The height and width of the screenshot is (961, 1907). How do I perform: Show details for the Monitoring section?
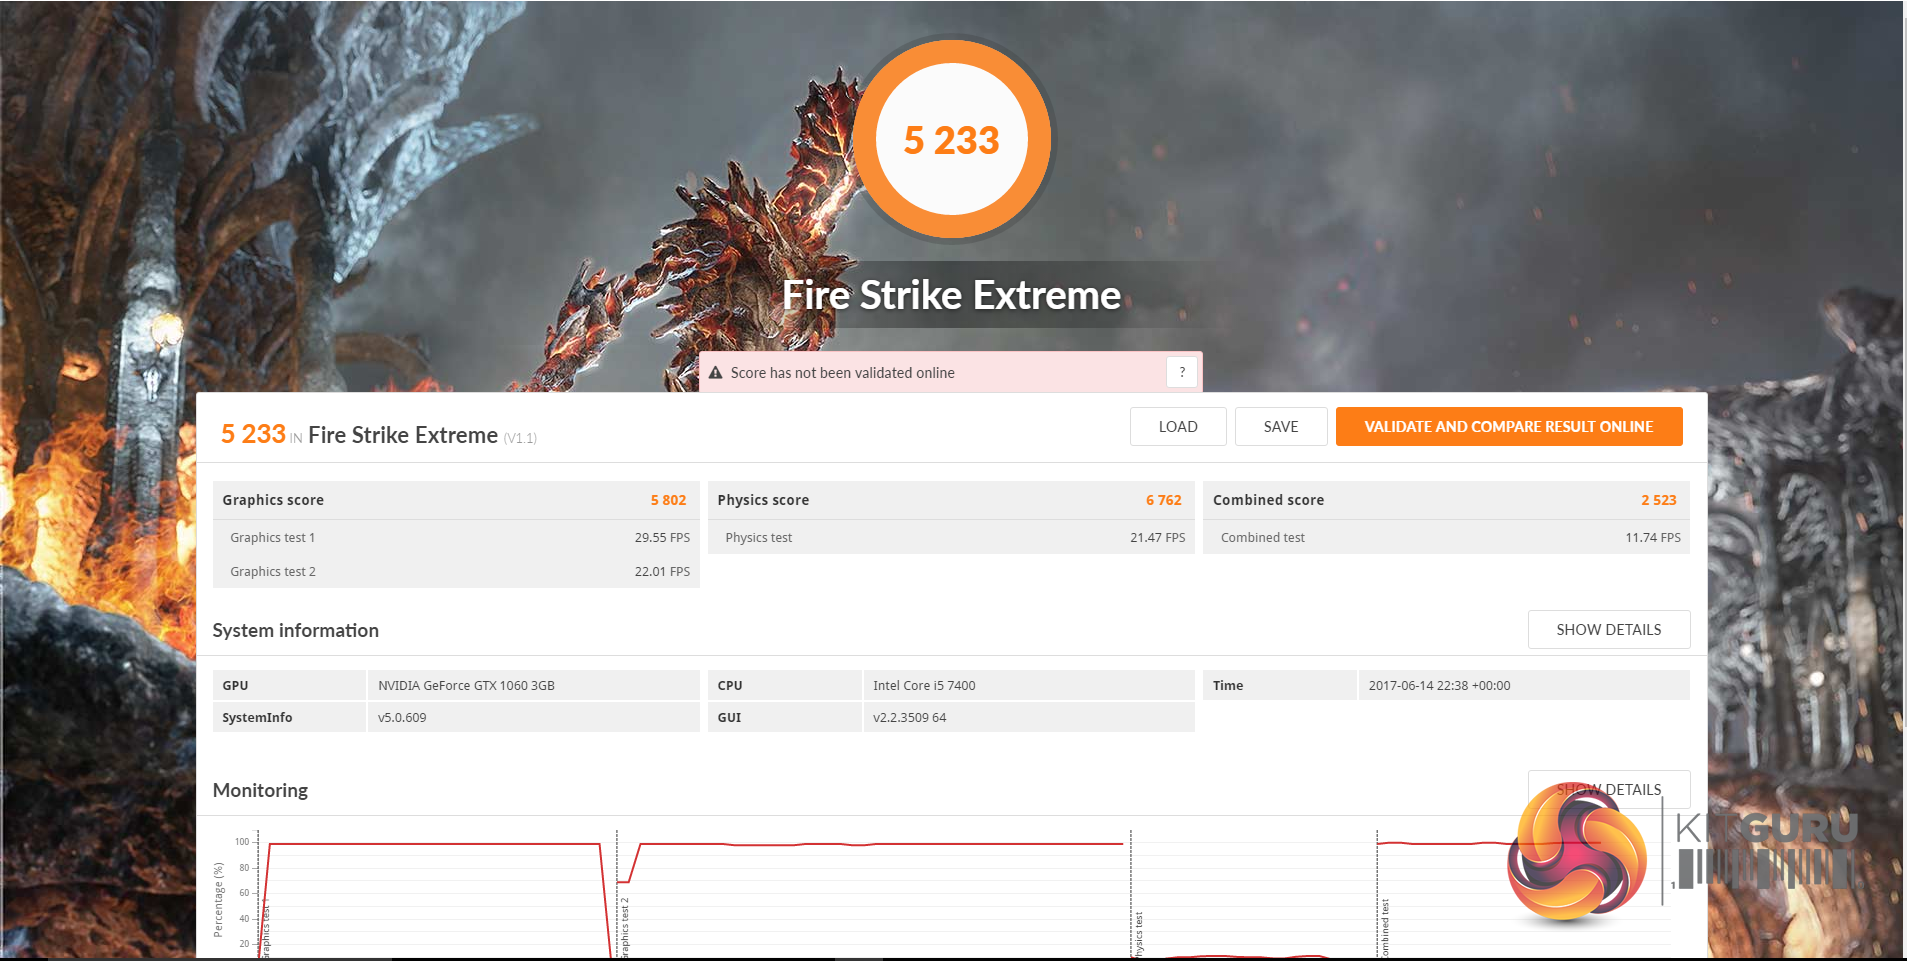[x=1609, y=789]
